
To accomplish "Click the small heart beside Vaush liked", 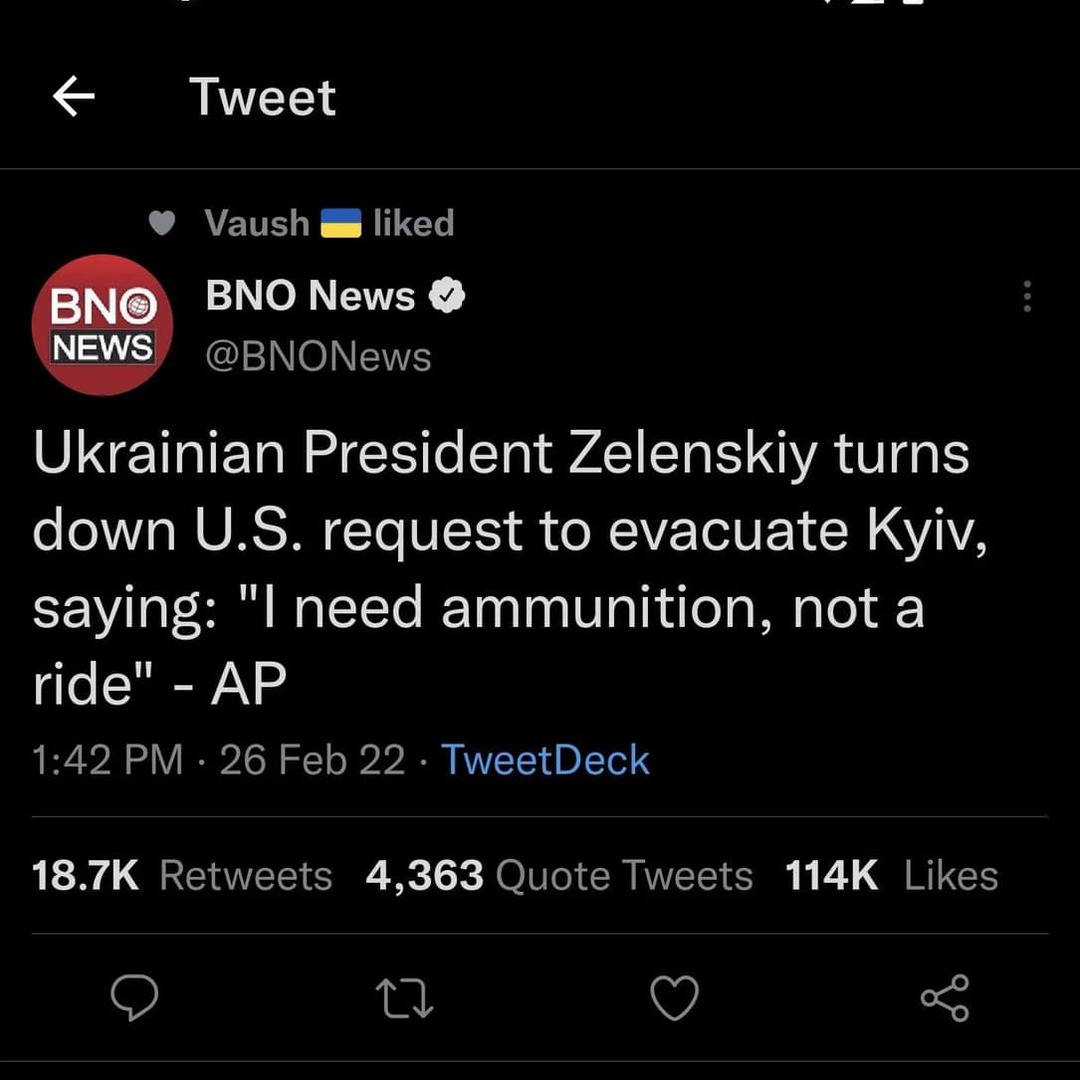I will pyautogui.click(x=162, y=223).
